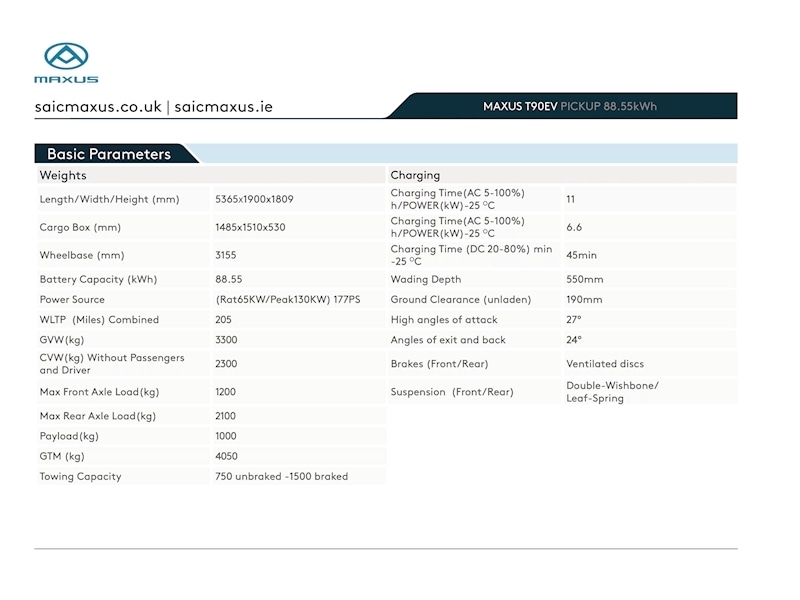This screenshot has height=600, width=800.
Task: Click the Wading Depth 550mm entry
Action: (583, 279)
